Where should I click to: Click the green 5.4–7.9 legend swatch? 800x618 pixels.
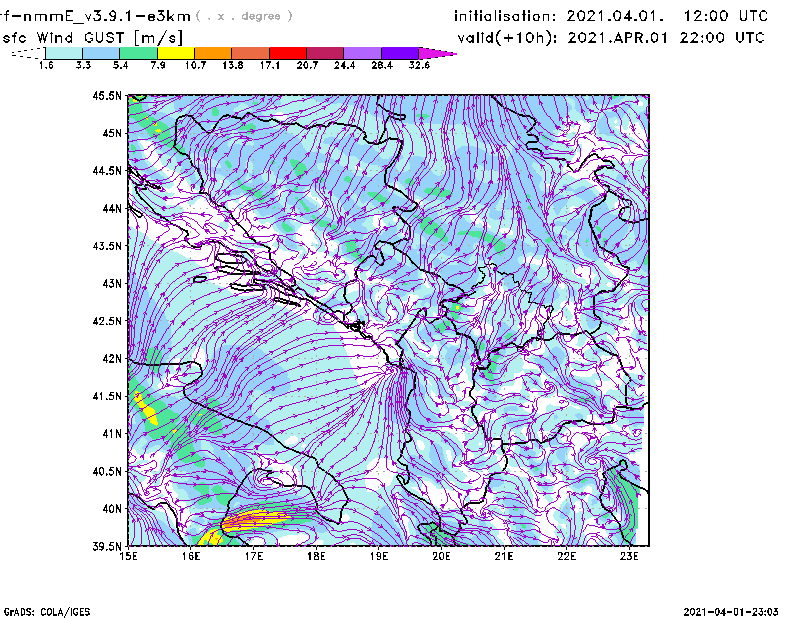(138, 53)
